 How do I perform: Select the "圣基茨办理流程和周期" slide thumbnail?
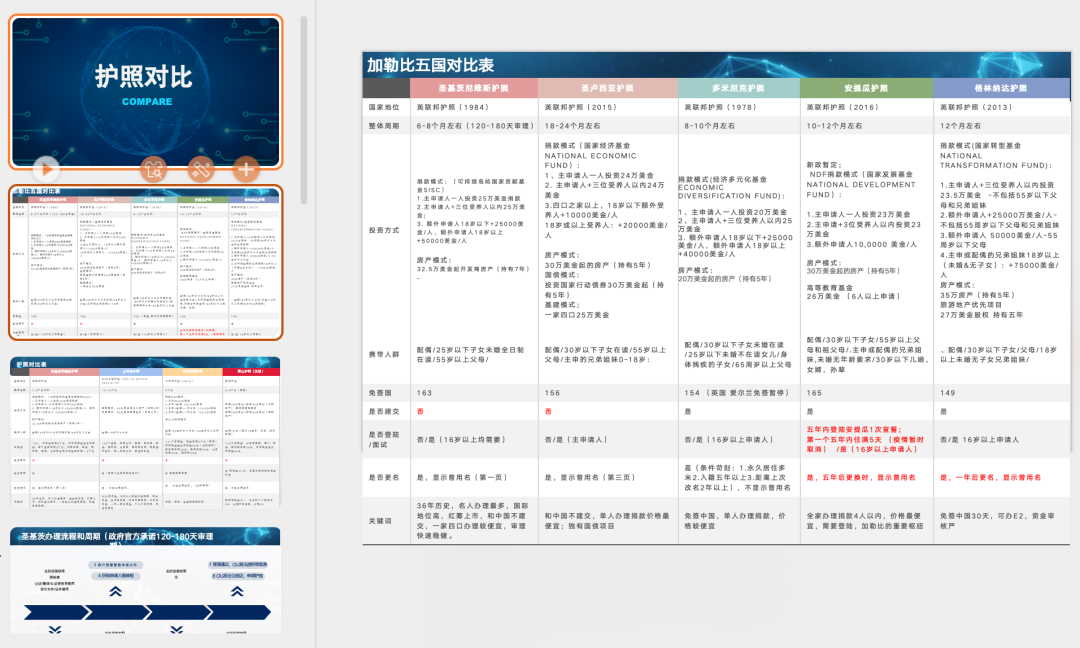[145, 585]
